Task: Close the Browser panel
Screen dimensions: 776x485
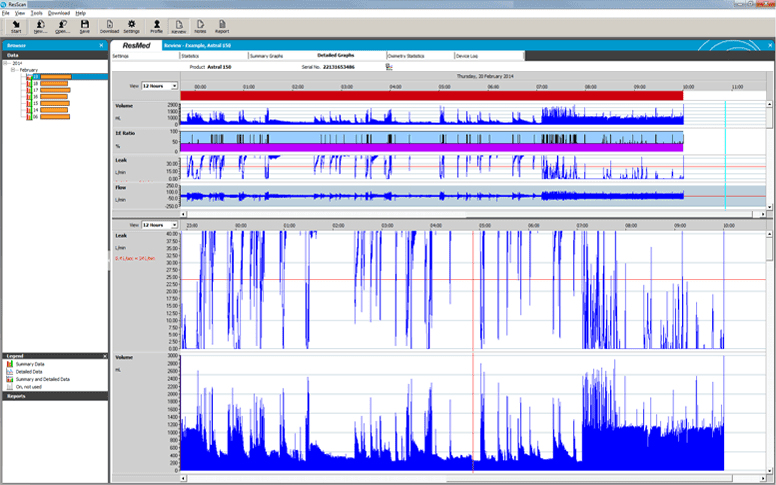Action: [101, 46]
